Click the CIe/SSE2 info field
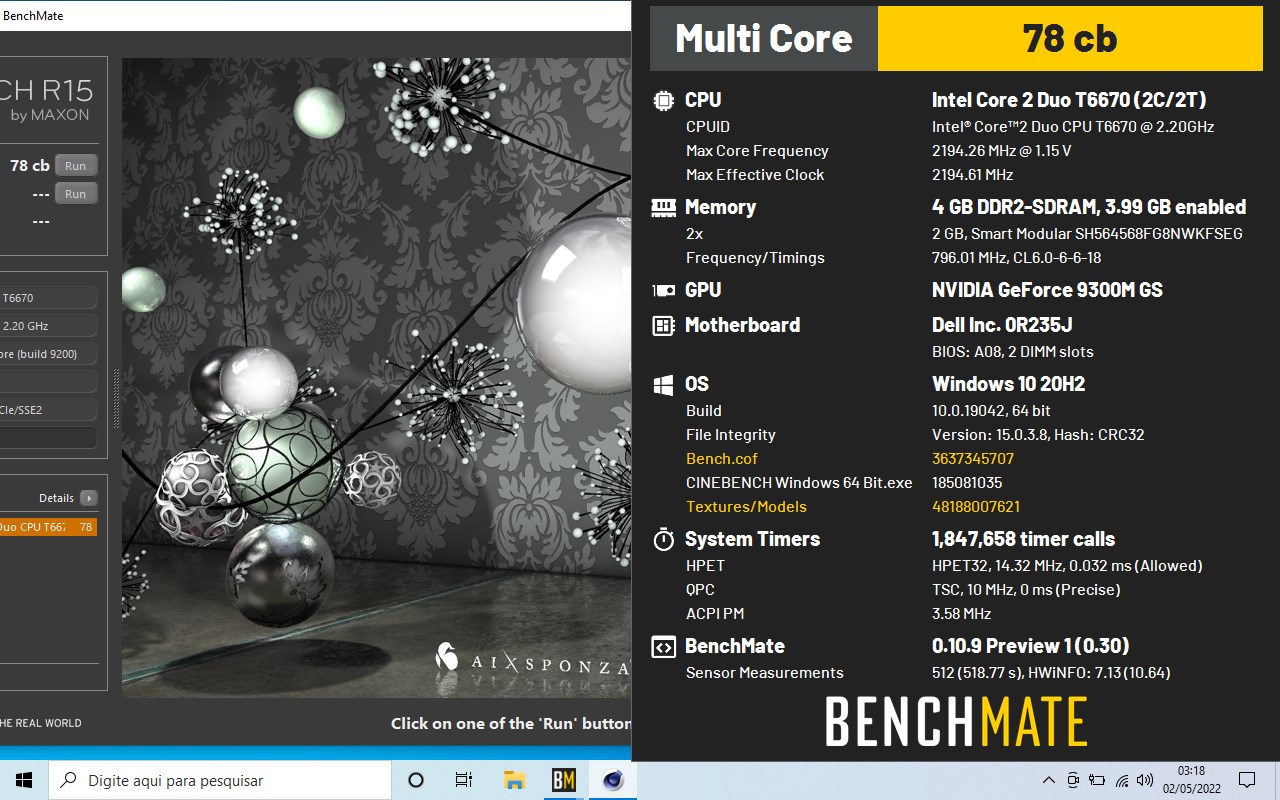 pyautogui.click(x=48, y=410)
